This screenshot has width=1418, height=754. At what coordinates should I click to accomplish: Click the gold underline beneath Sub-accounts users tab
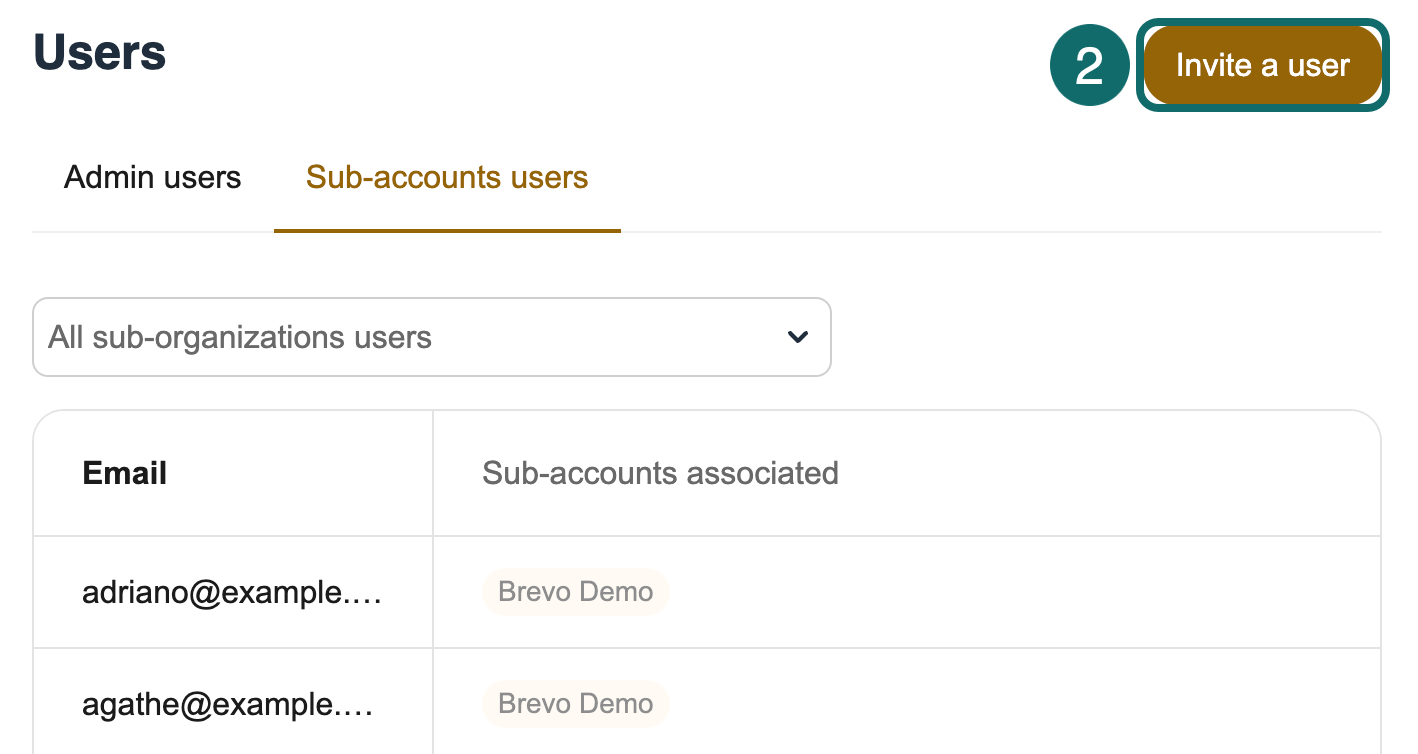pyautogui.click(x=446, y=230)
